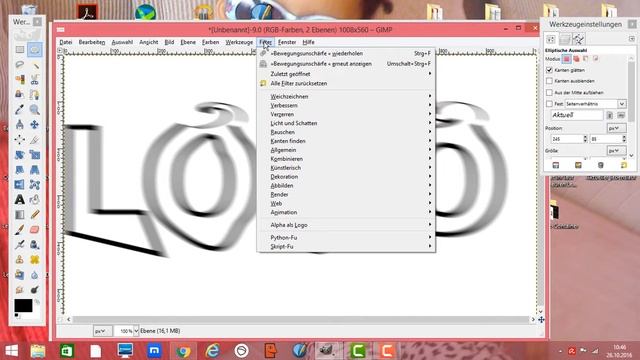Select the Perspective tool
The width and height of the screenshot is (640, 360).
(35, 169)
